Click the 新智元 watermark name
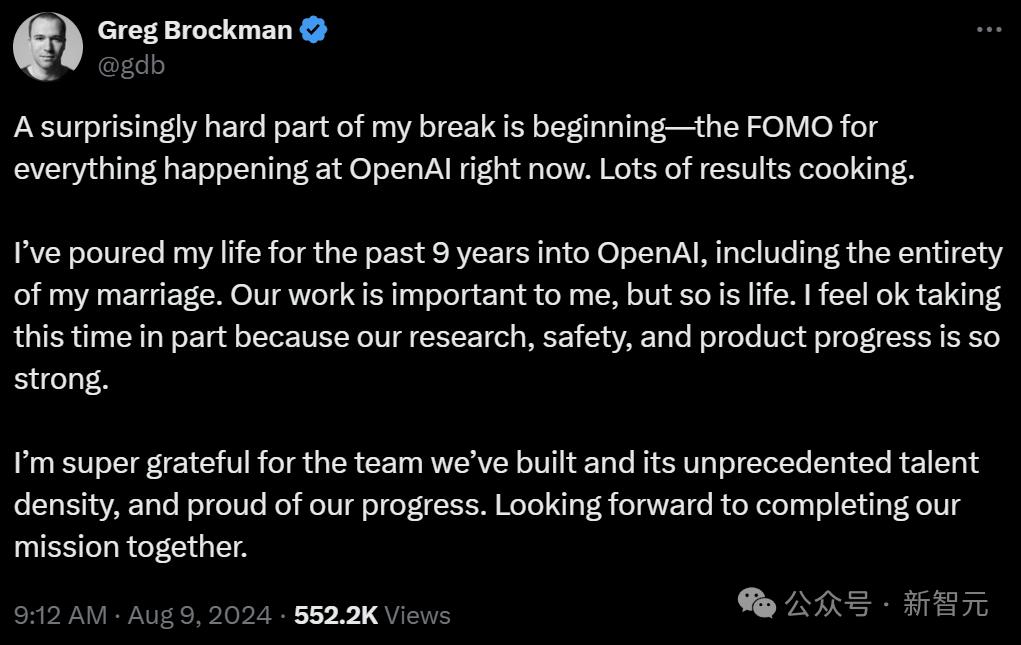Image resolution: width=1021 pixels, height=645 pixels. 945,604
